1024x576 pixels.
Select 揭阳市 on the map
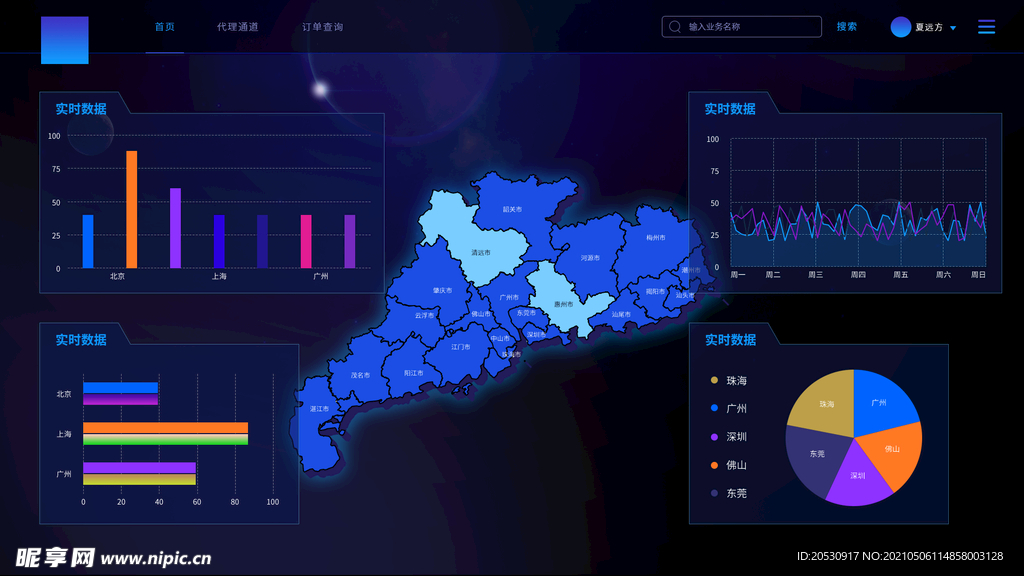(655, 292)
